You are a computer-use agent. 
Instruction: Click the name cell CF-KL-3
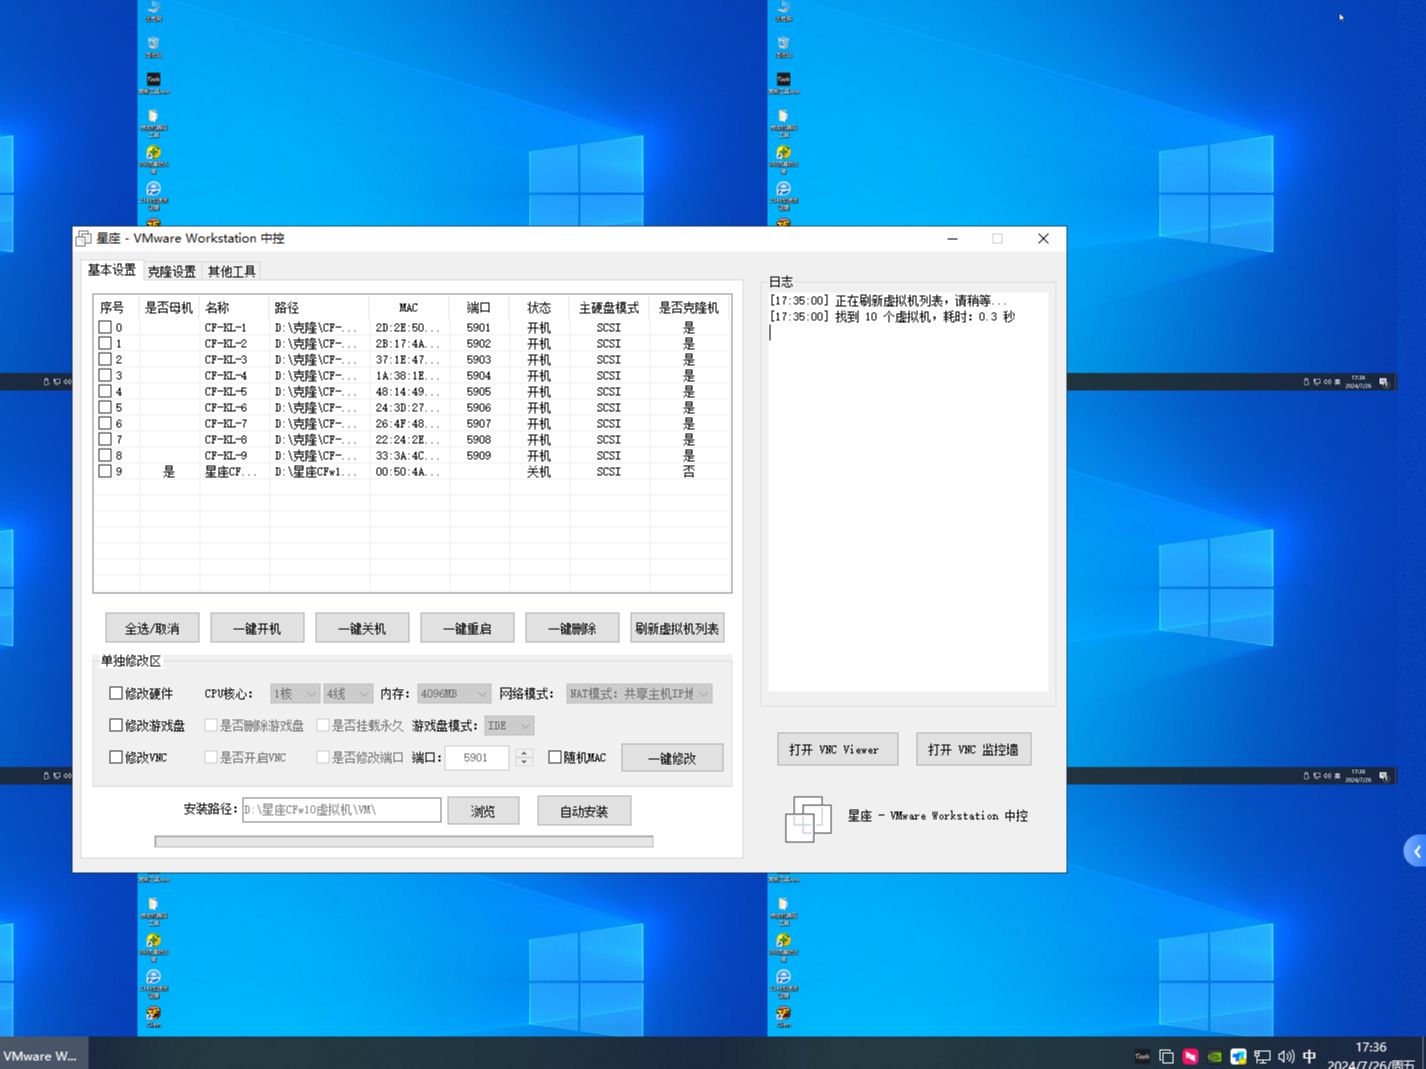(x=226, y=359)
